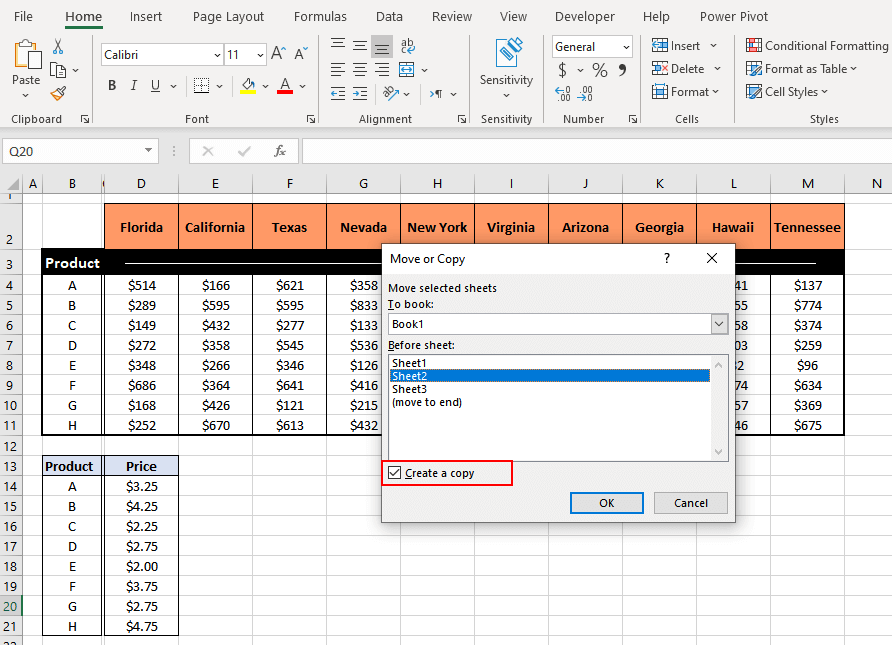Open the Number Format dropdown
The height and width of the screenshot is (645, 892).
628,46
